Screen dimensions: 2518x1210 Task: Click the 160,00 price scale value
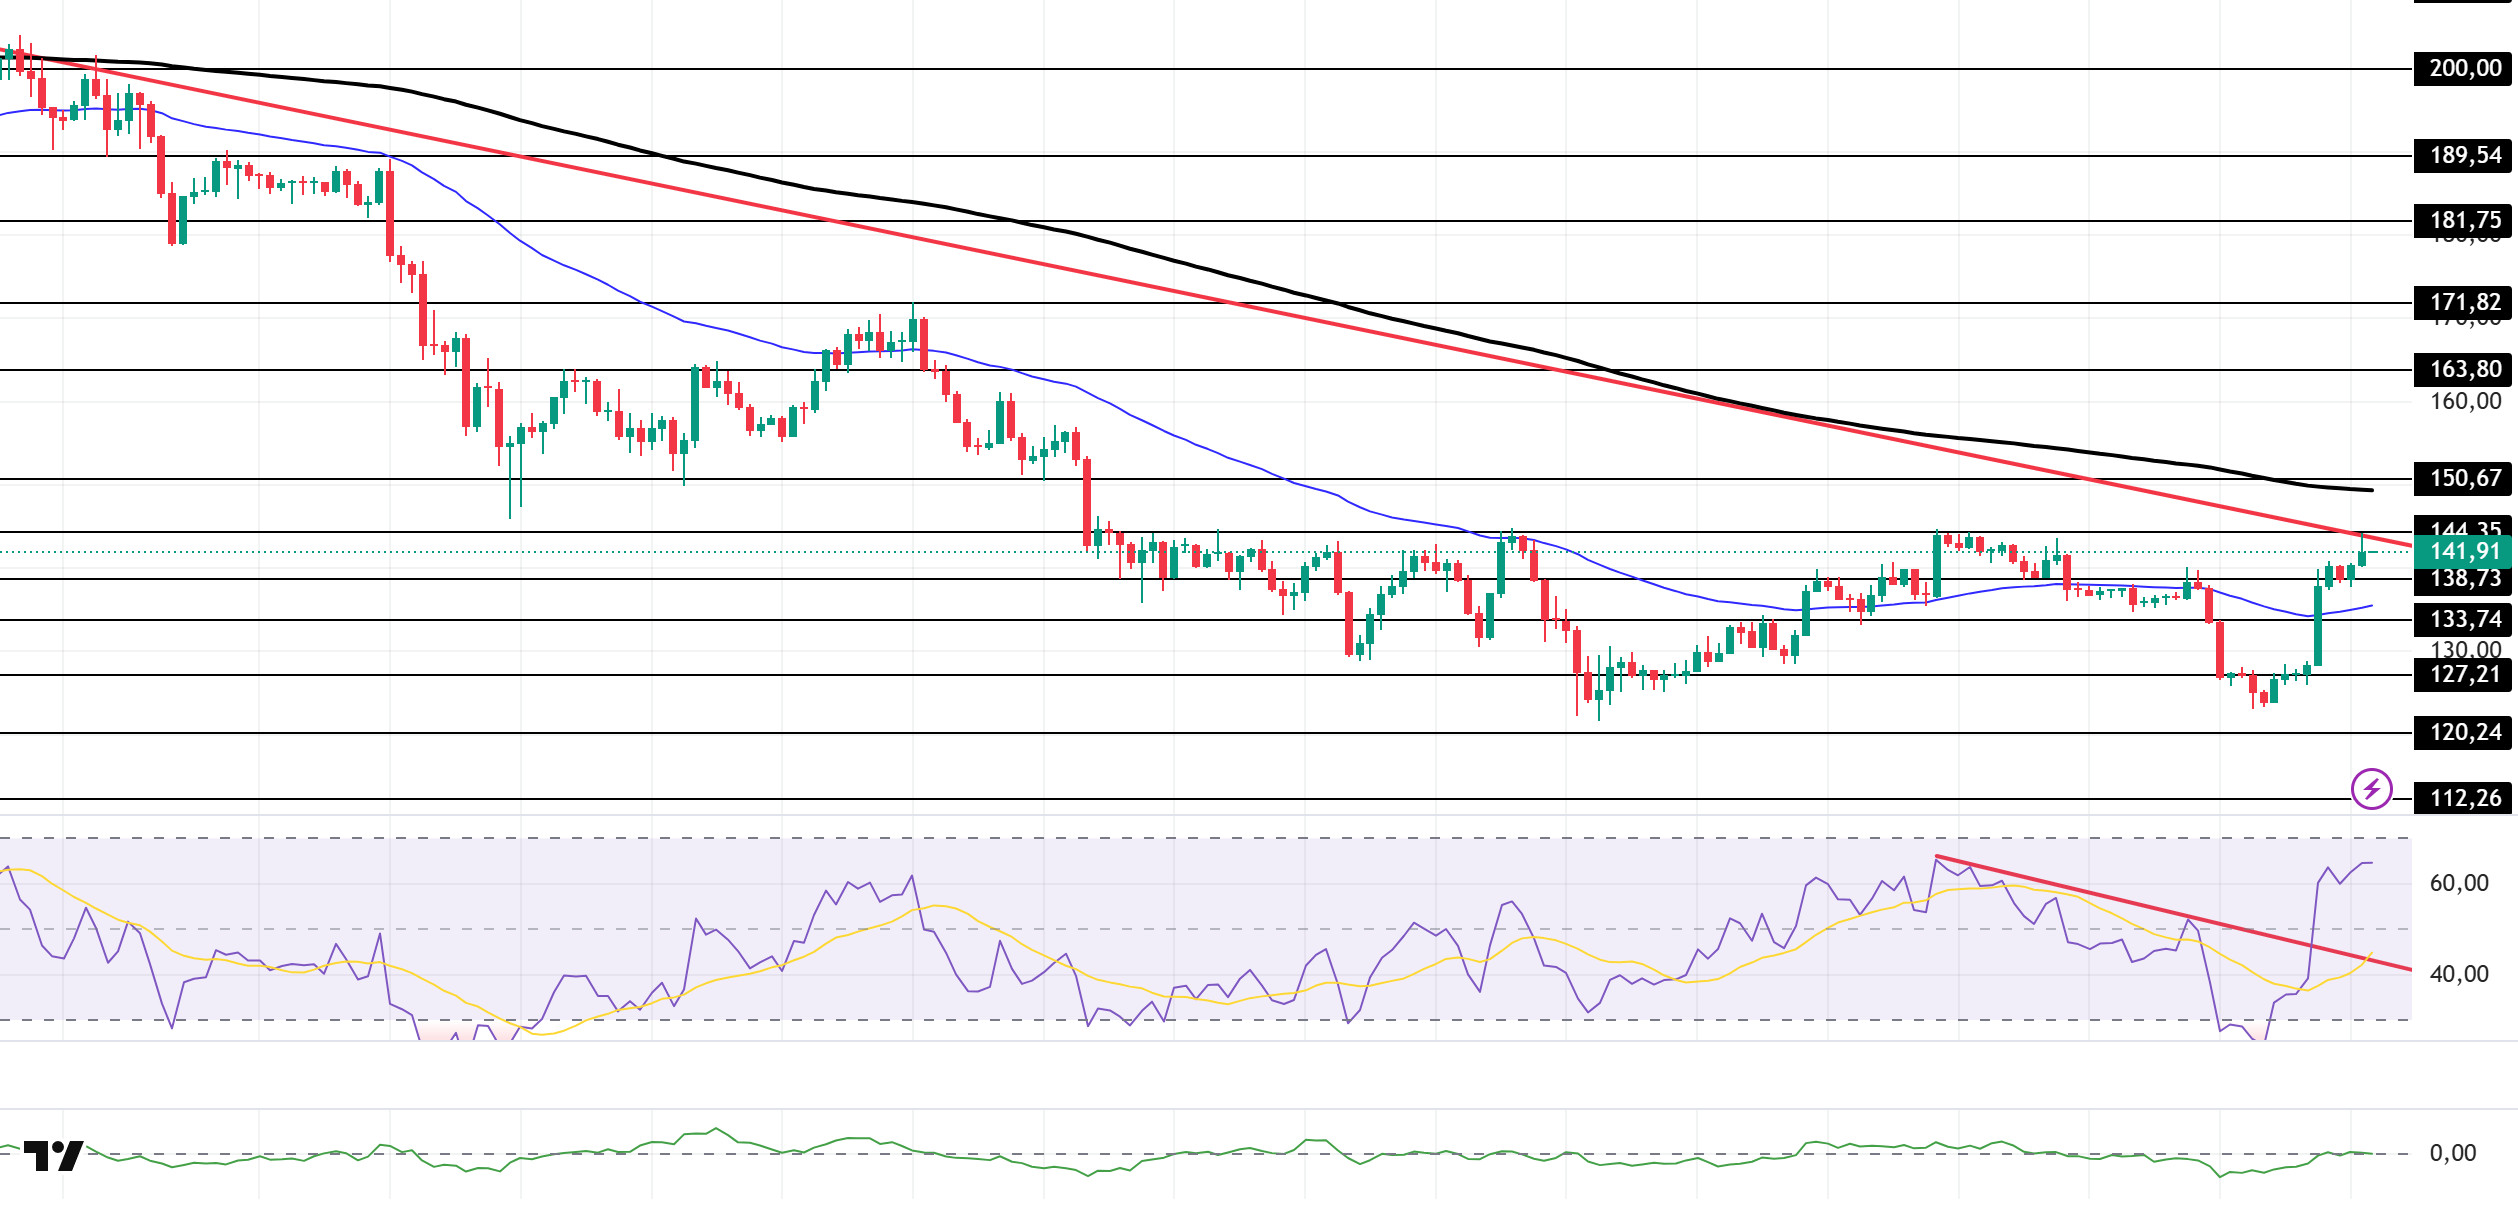[2465, 402]
